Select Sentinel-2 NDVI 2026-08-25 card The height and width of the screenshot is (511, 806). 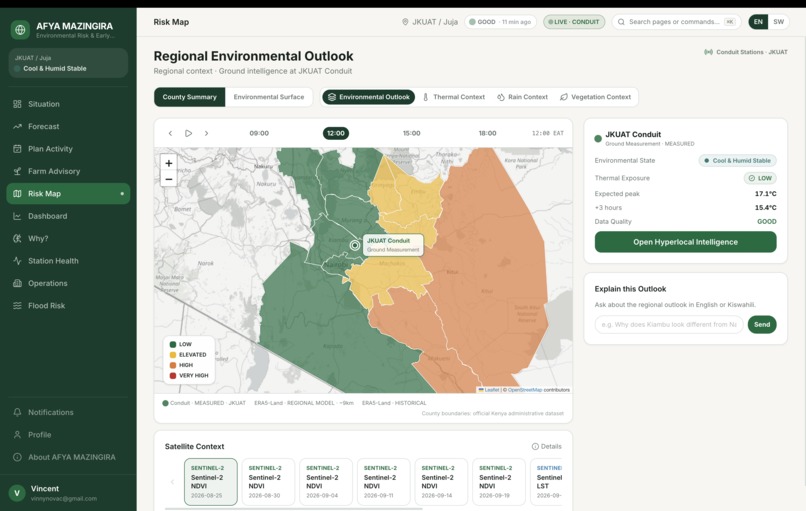pos(211,482)
